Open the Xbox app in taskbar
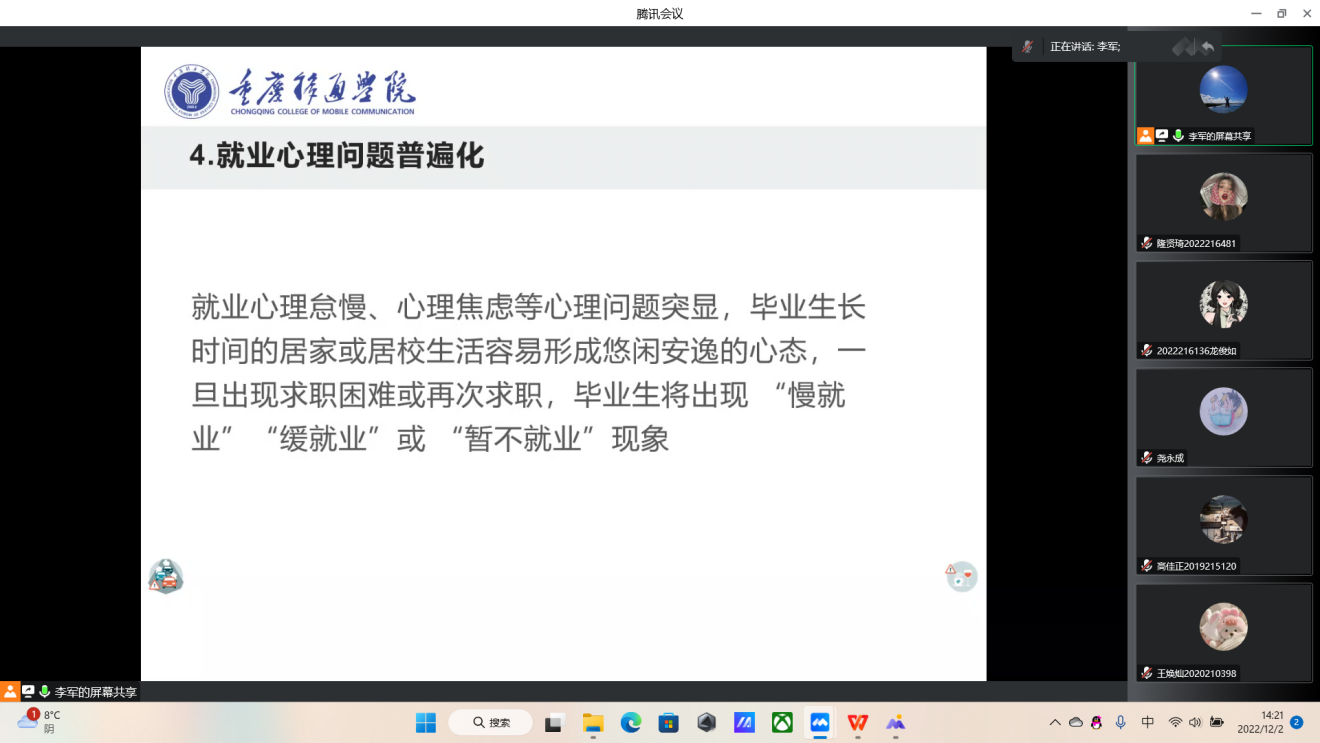1320x743 pixels. tap(782, 722)
